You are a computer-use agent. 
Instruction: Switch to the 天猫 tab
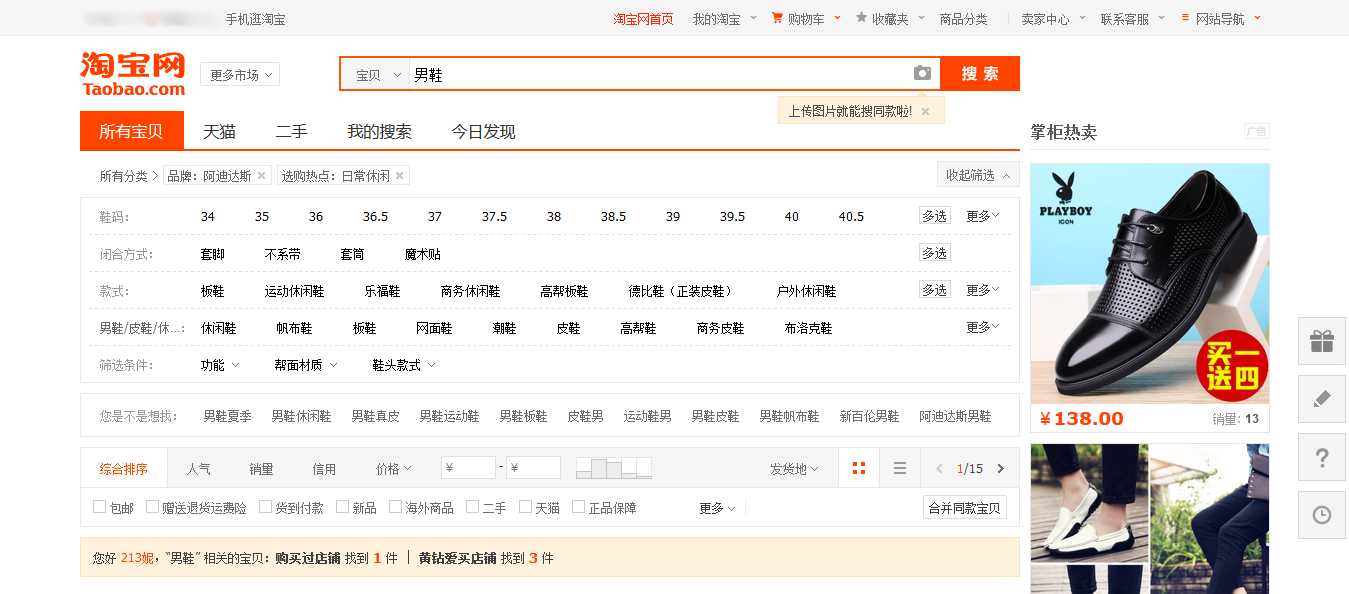pos(219,131)
